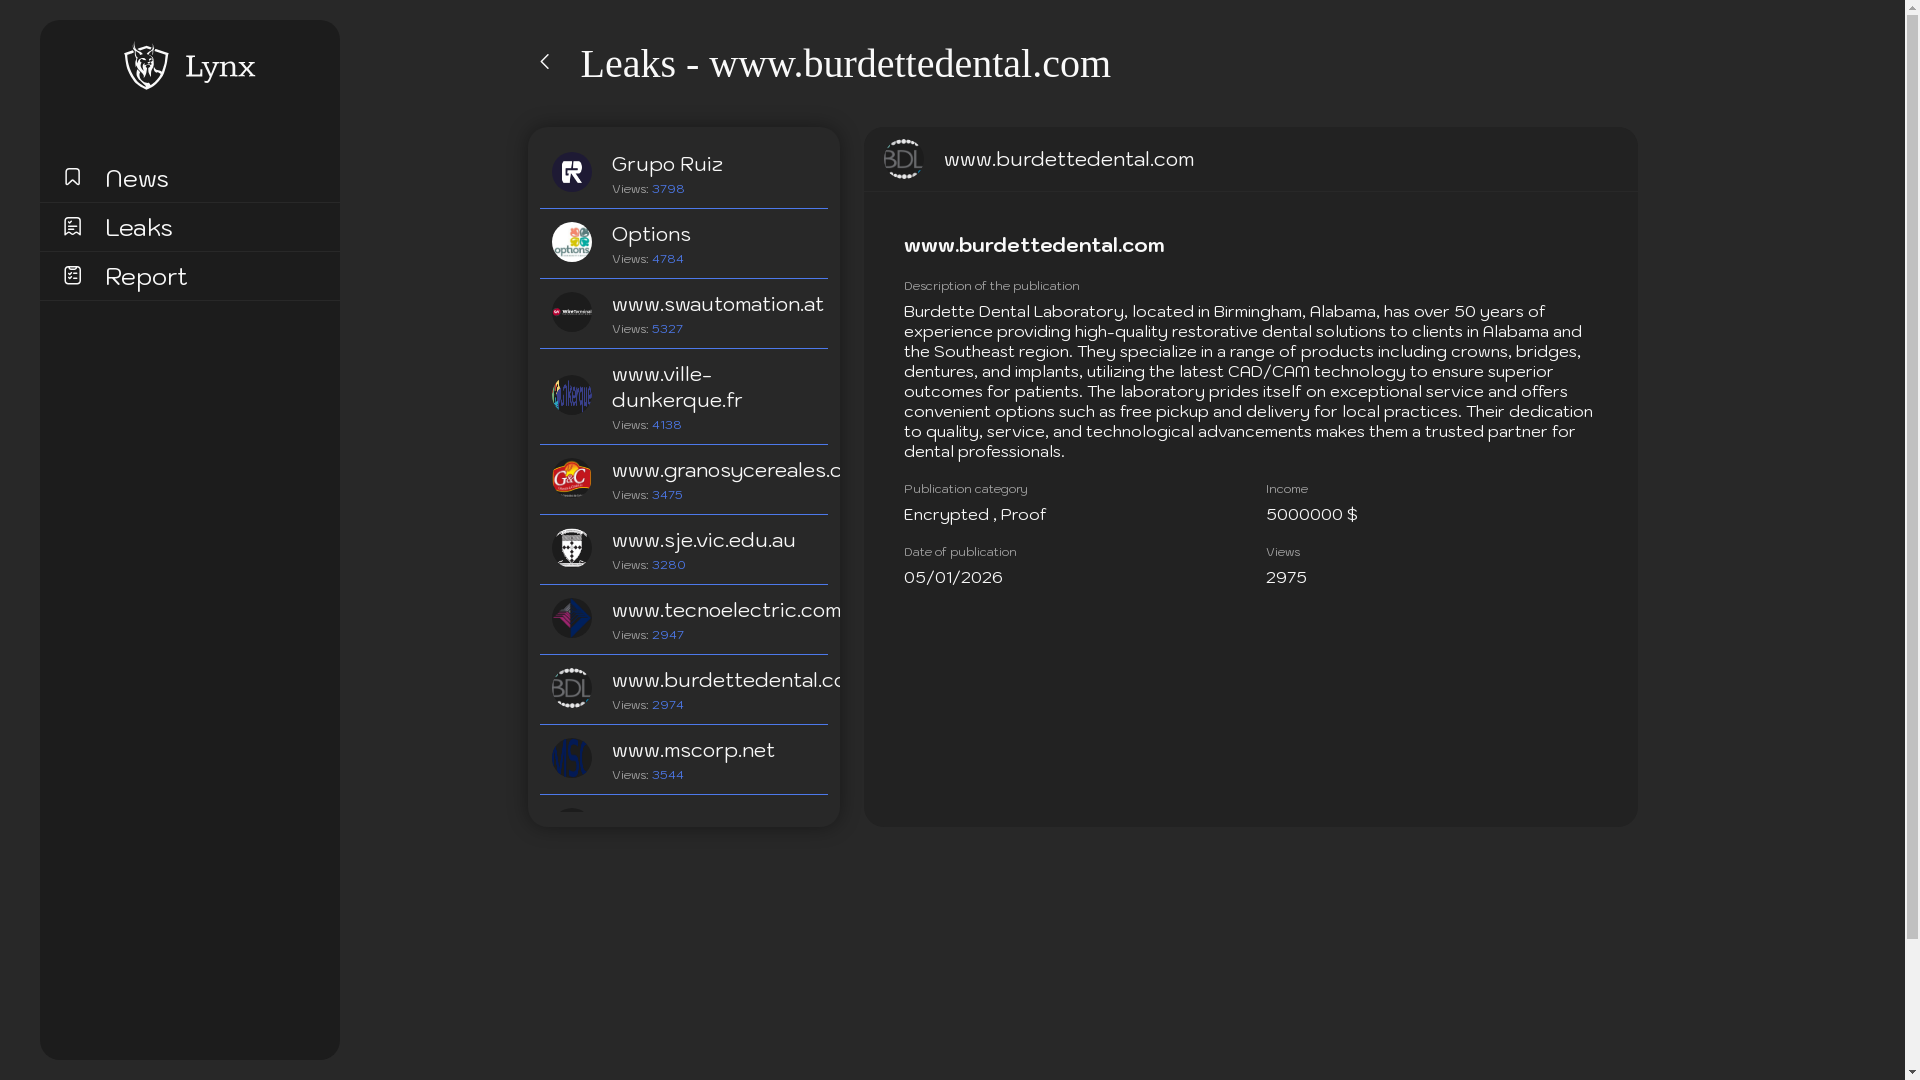Click the BDL logo in detail header
Image resolution: width=1920 pixels, height=1080 pixels.
pos(903,159)
